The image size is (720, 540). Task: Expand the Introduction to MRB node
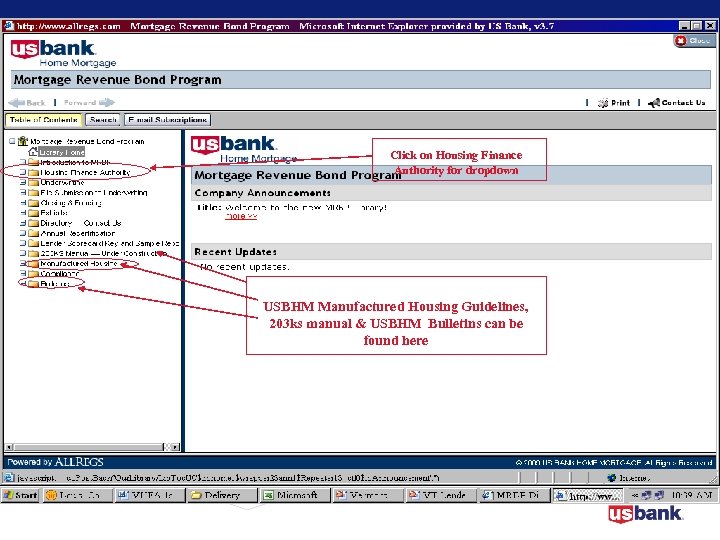tap(23, 162)
